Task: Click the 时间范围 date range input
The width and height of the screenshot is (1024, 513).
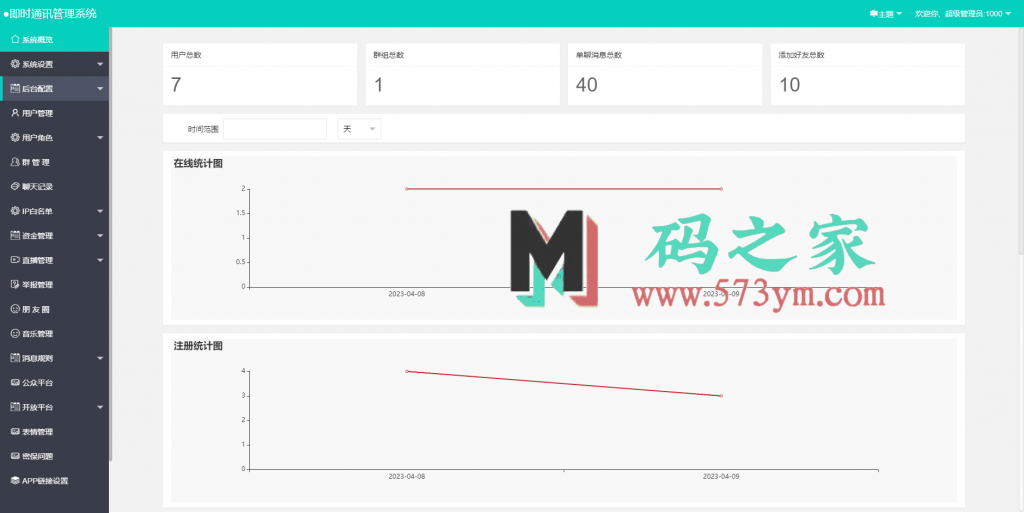Action: 275,129
